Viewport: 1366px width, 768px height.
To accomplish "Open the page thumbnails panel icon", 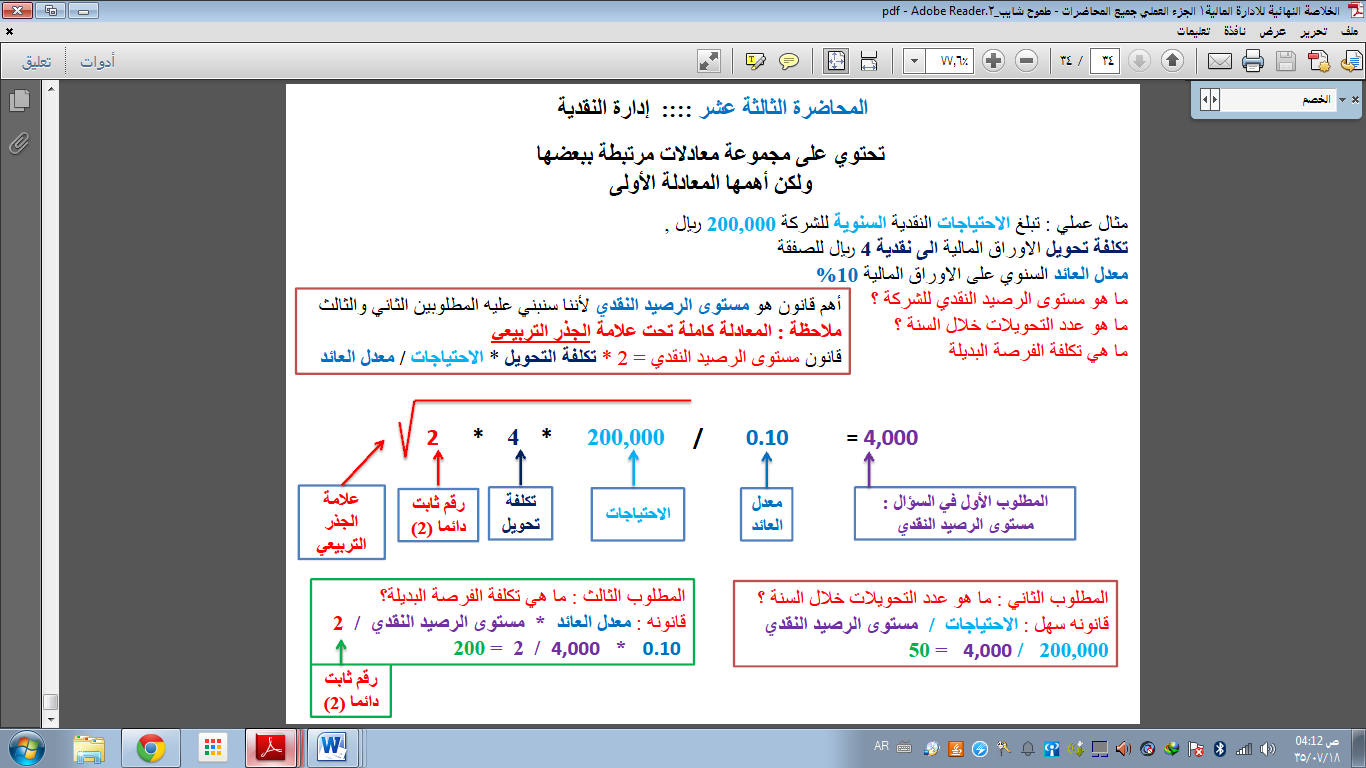I will [x=17, y=101].
